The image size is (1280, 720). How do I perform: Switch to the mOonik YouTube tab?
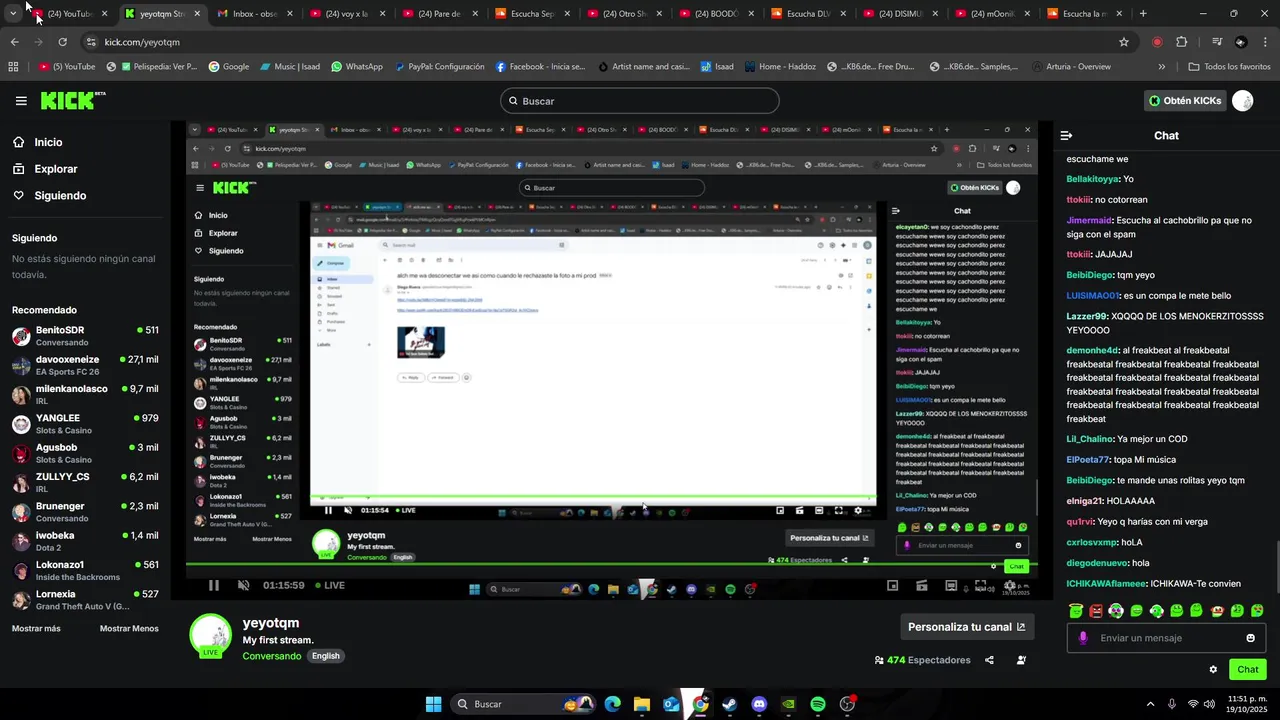pos(993,14)
